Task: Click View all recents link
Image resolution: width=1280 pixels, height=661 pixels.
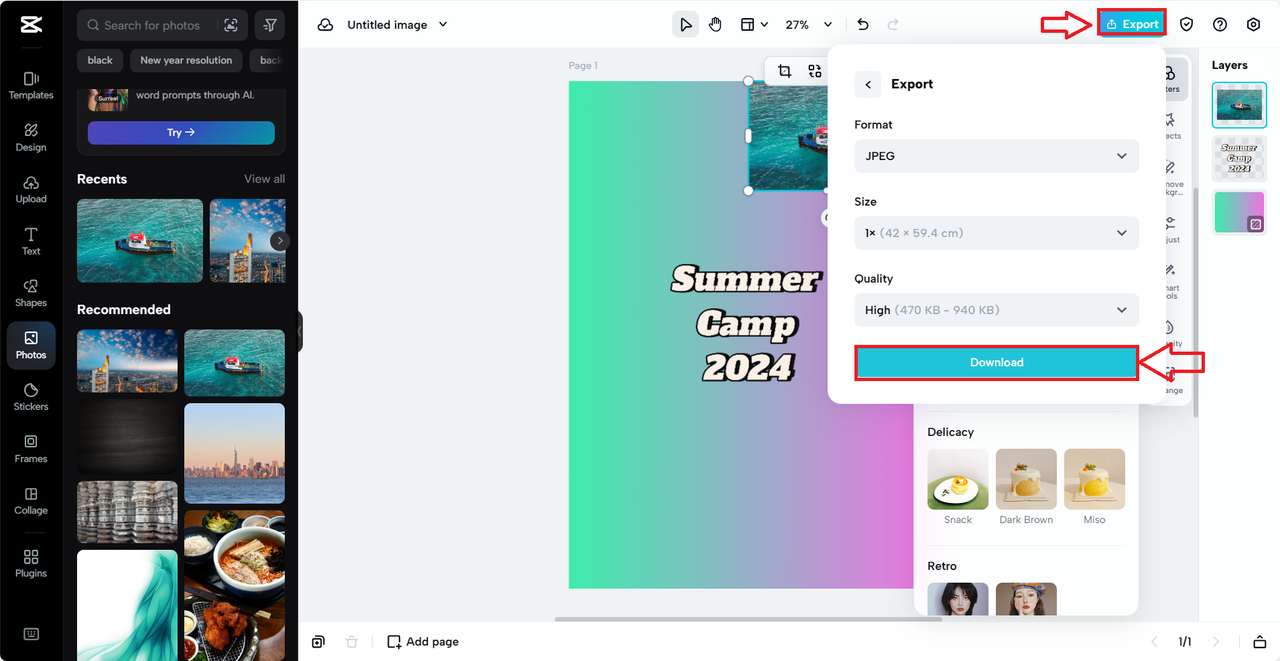Action: point(264,179)
